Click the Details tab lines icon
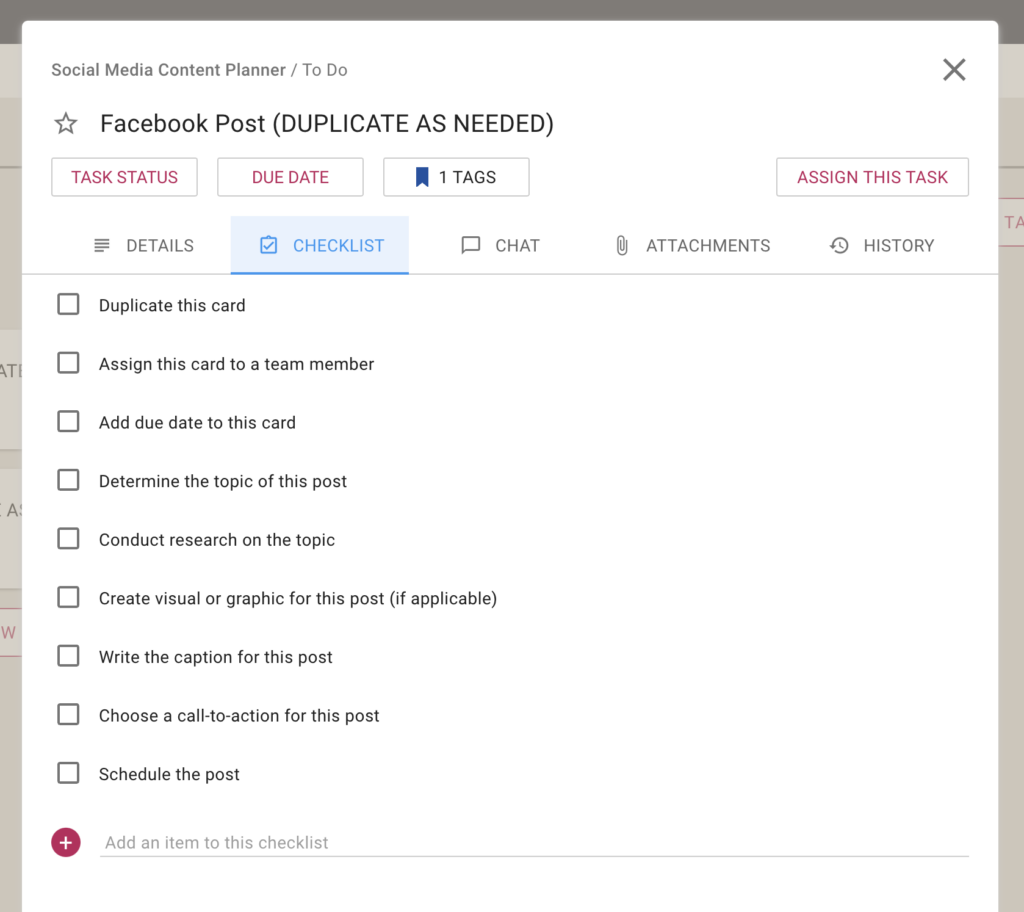 pos(102,246)
